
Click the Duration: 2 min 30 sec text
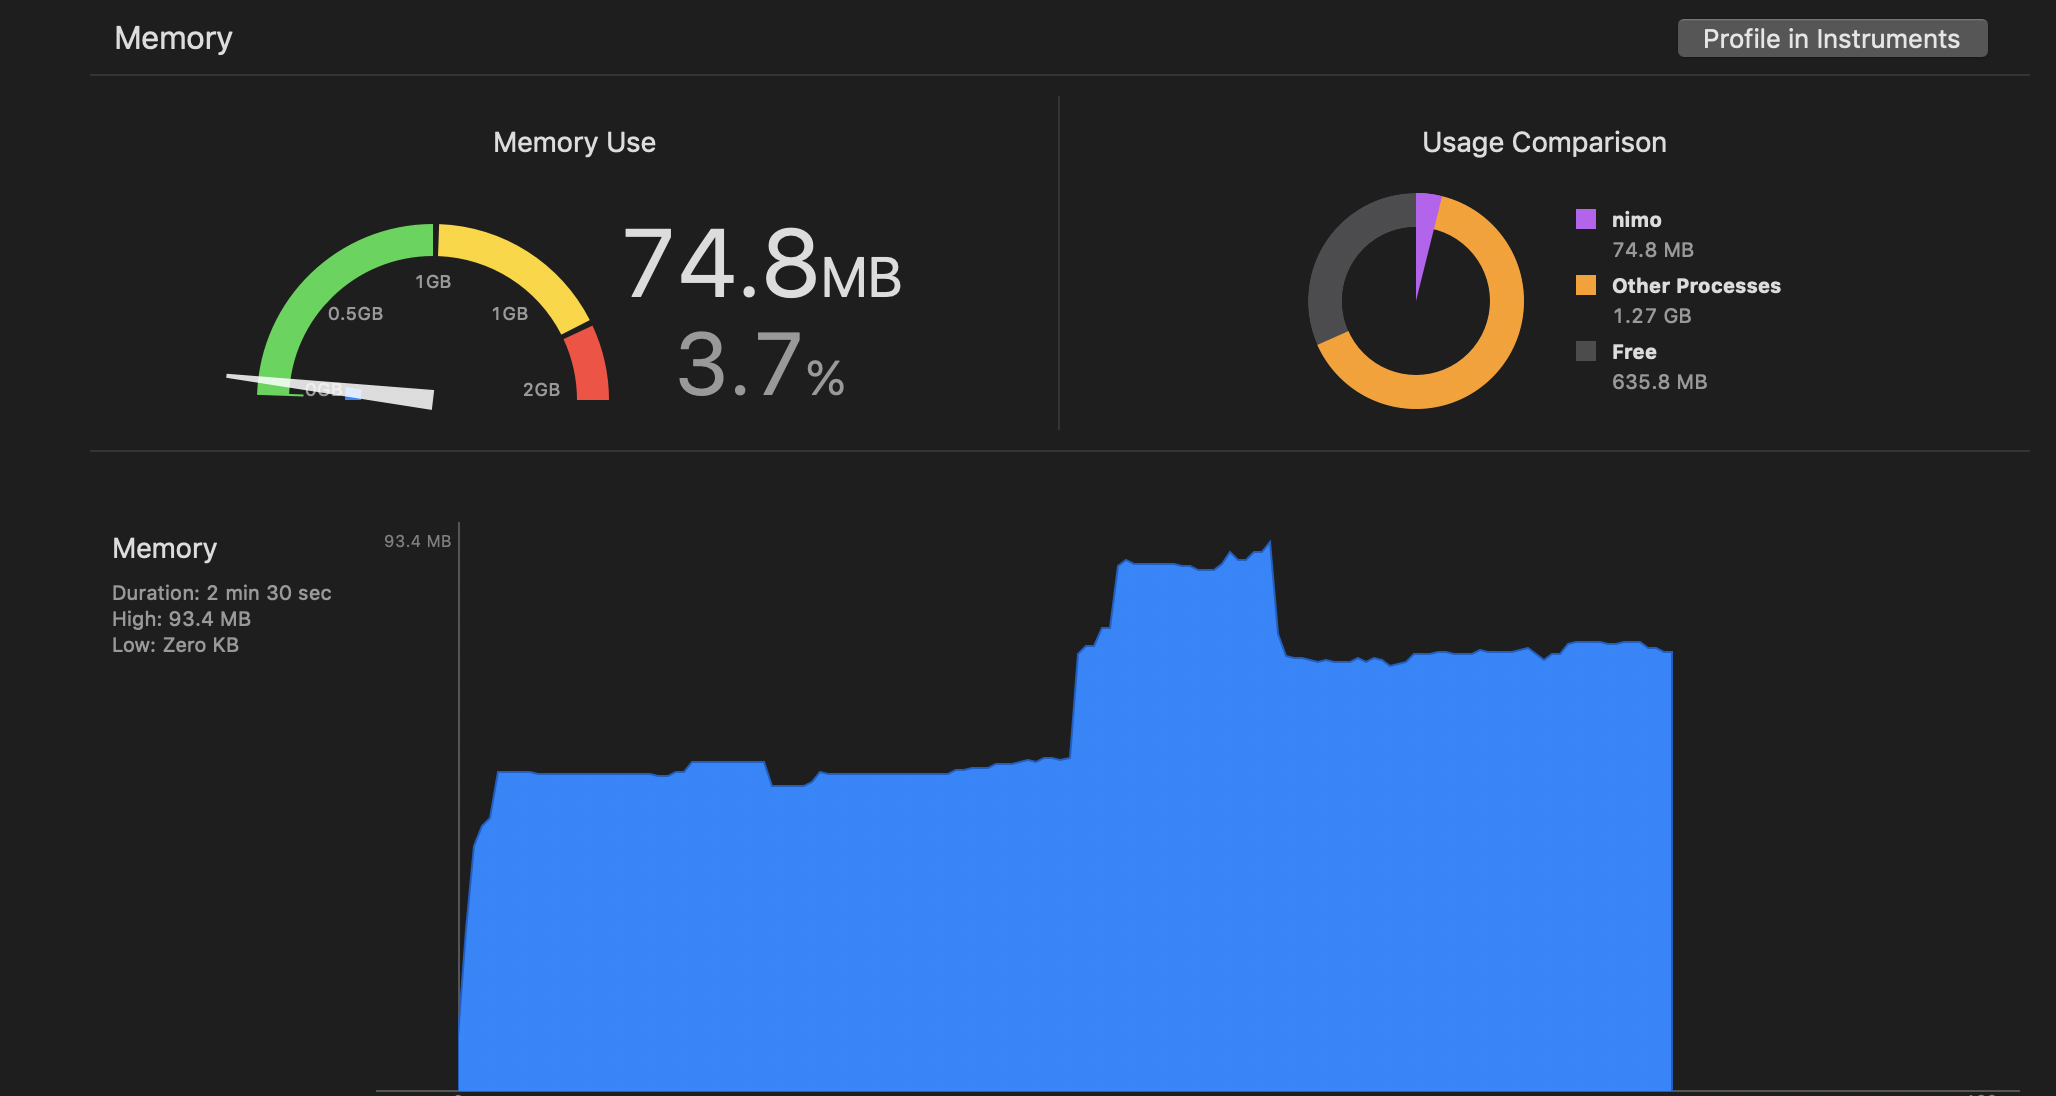pos(221,593)
